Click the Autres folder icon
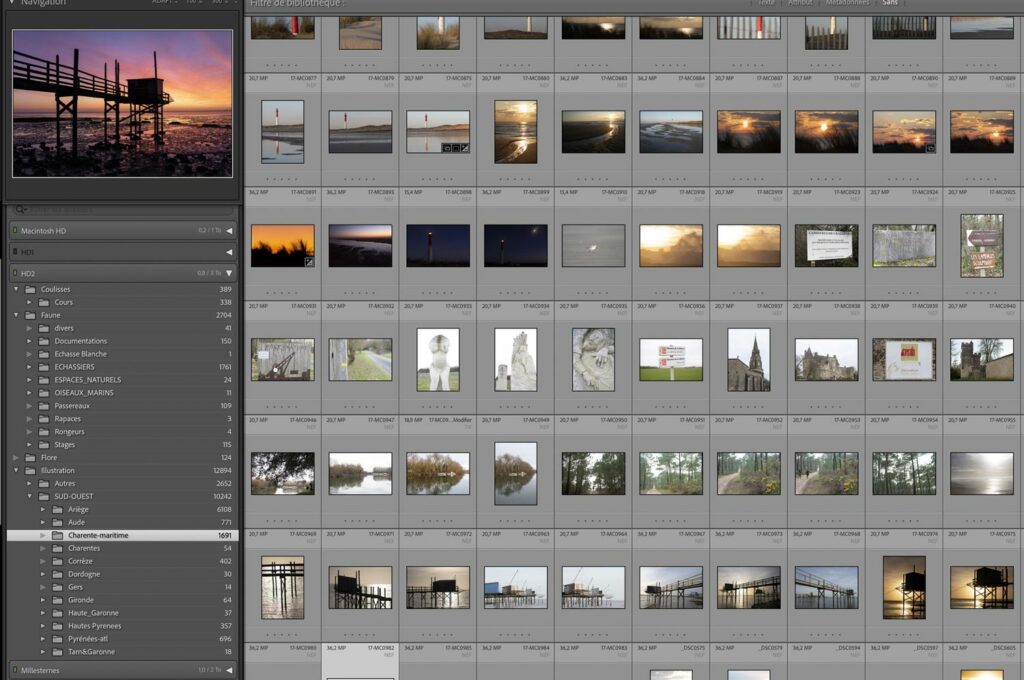This screenshot has width=1024, height=680. pyautogui.click(x=44, y=483)
